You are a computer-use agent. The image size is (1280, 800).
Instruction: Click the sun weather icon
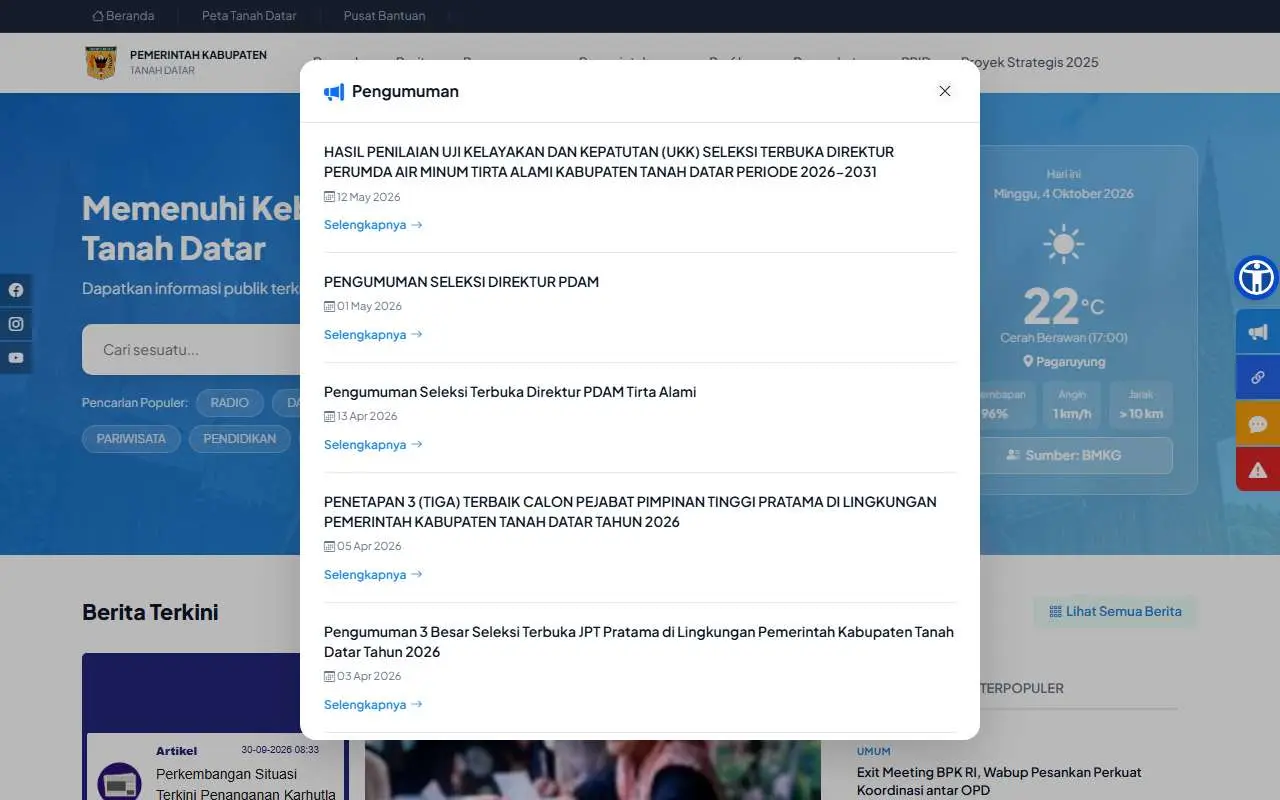pos(1063,244)
